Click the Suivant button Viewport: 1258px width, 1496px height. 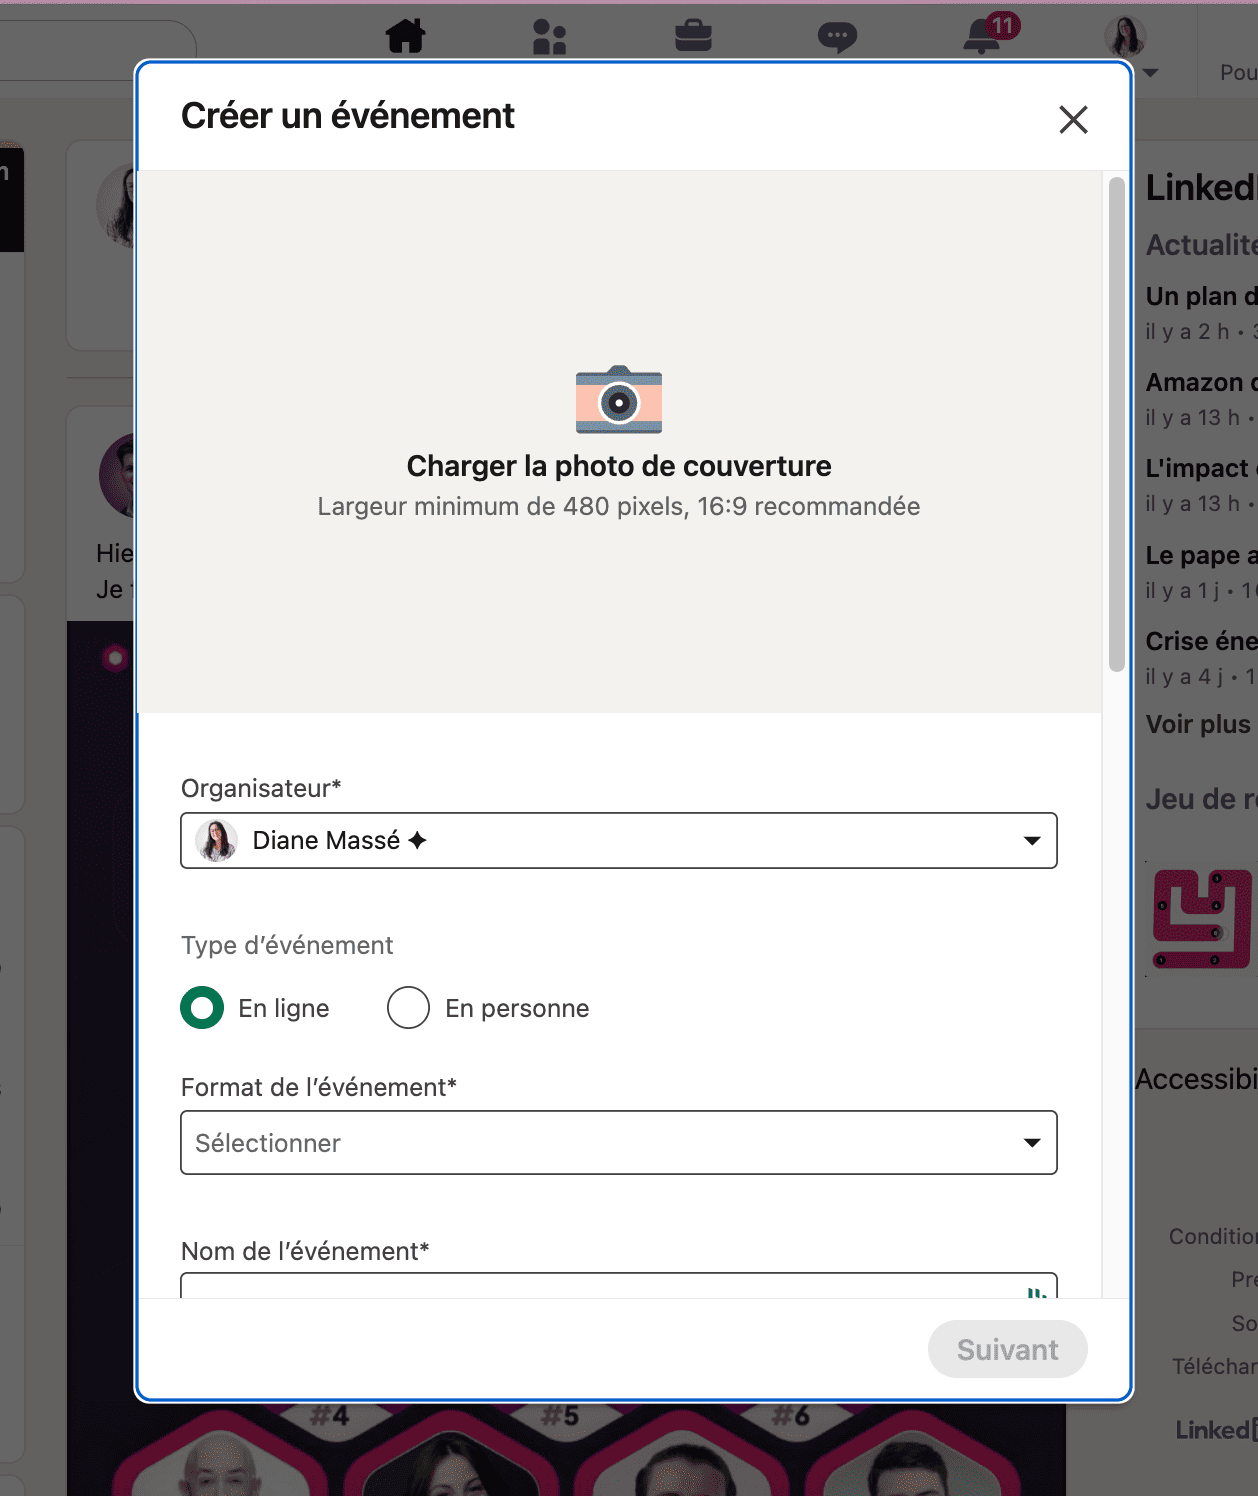(x=1007, y=1349)
